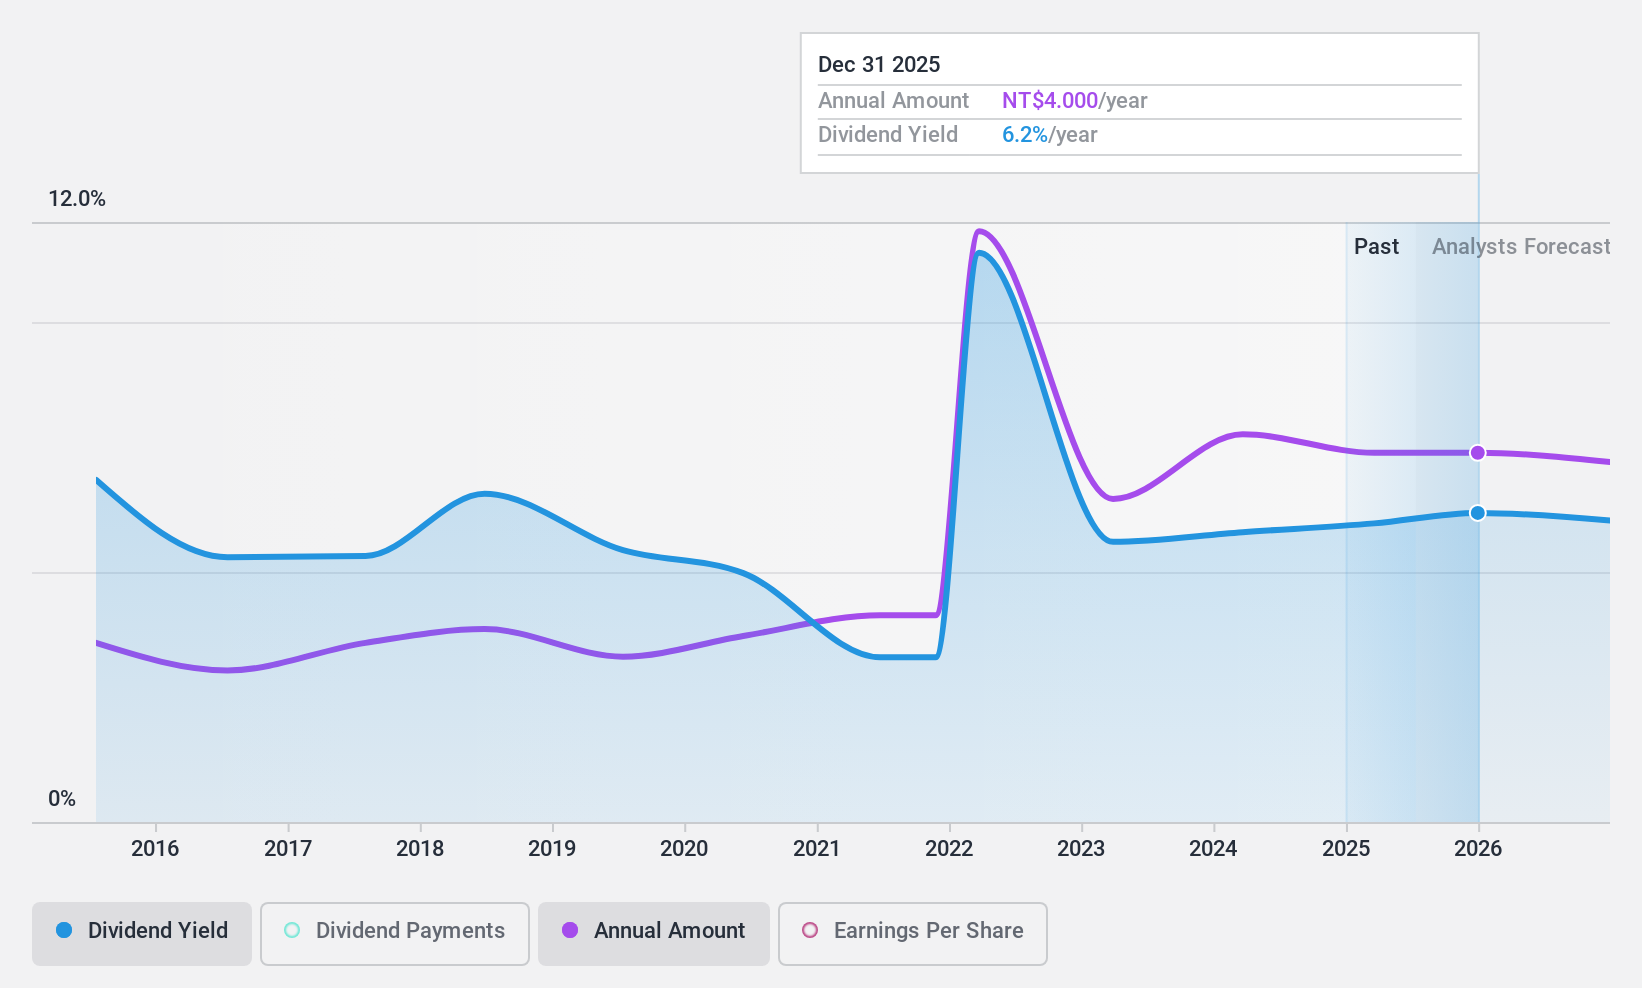Enable the Earnings Per Share series

pos(913,934)
